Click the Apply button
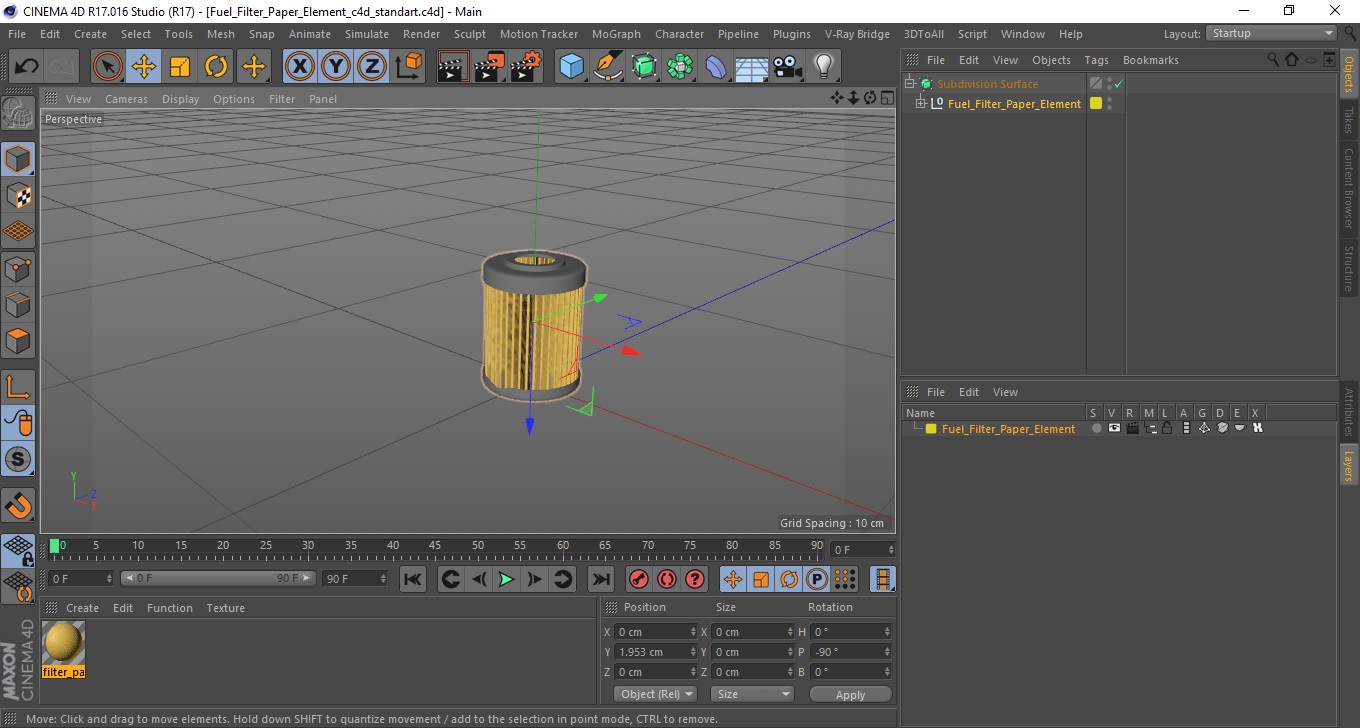The width and height of the screenshot is (1360, 728). click(850, 694)
